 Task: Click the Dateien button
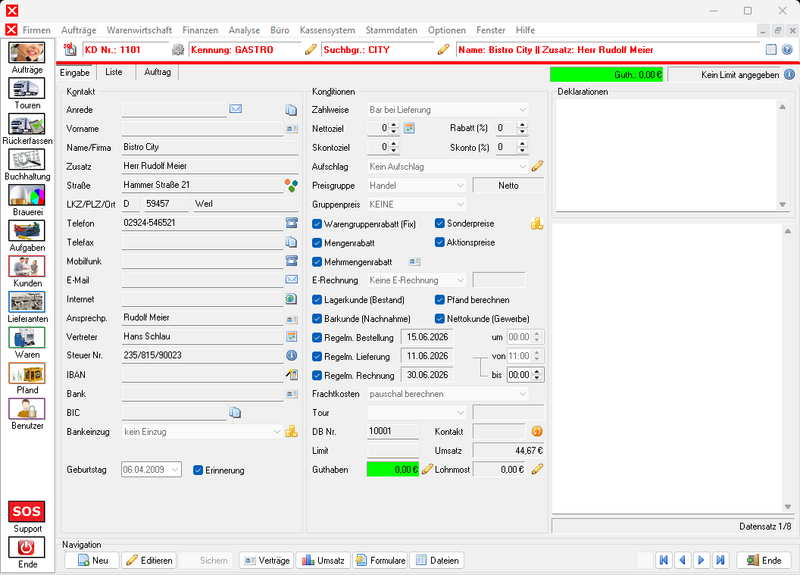437,560
